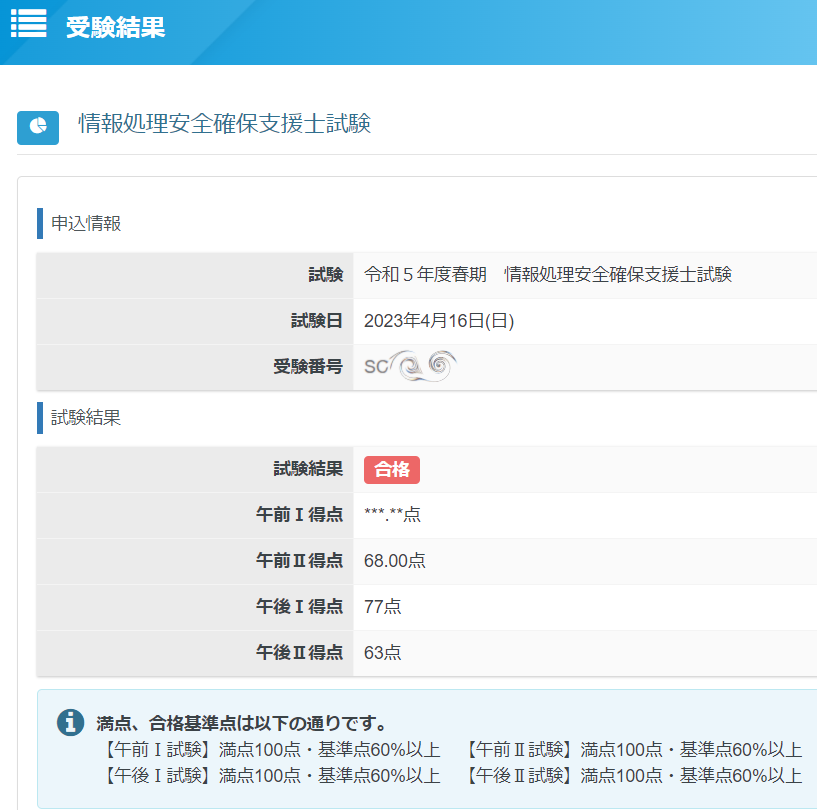Click the 午後Ⅱ得点 row label
The height and width of the screenshot is (810, 817).
point(299,652)
